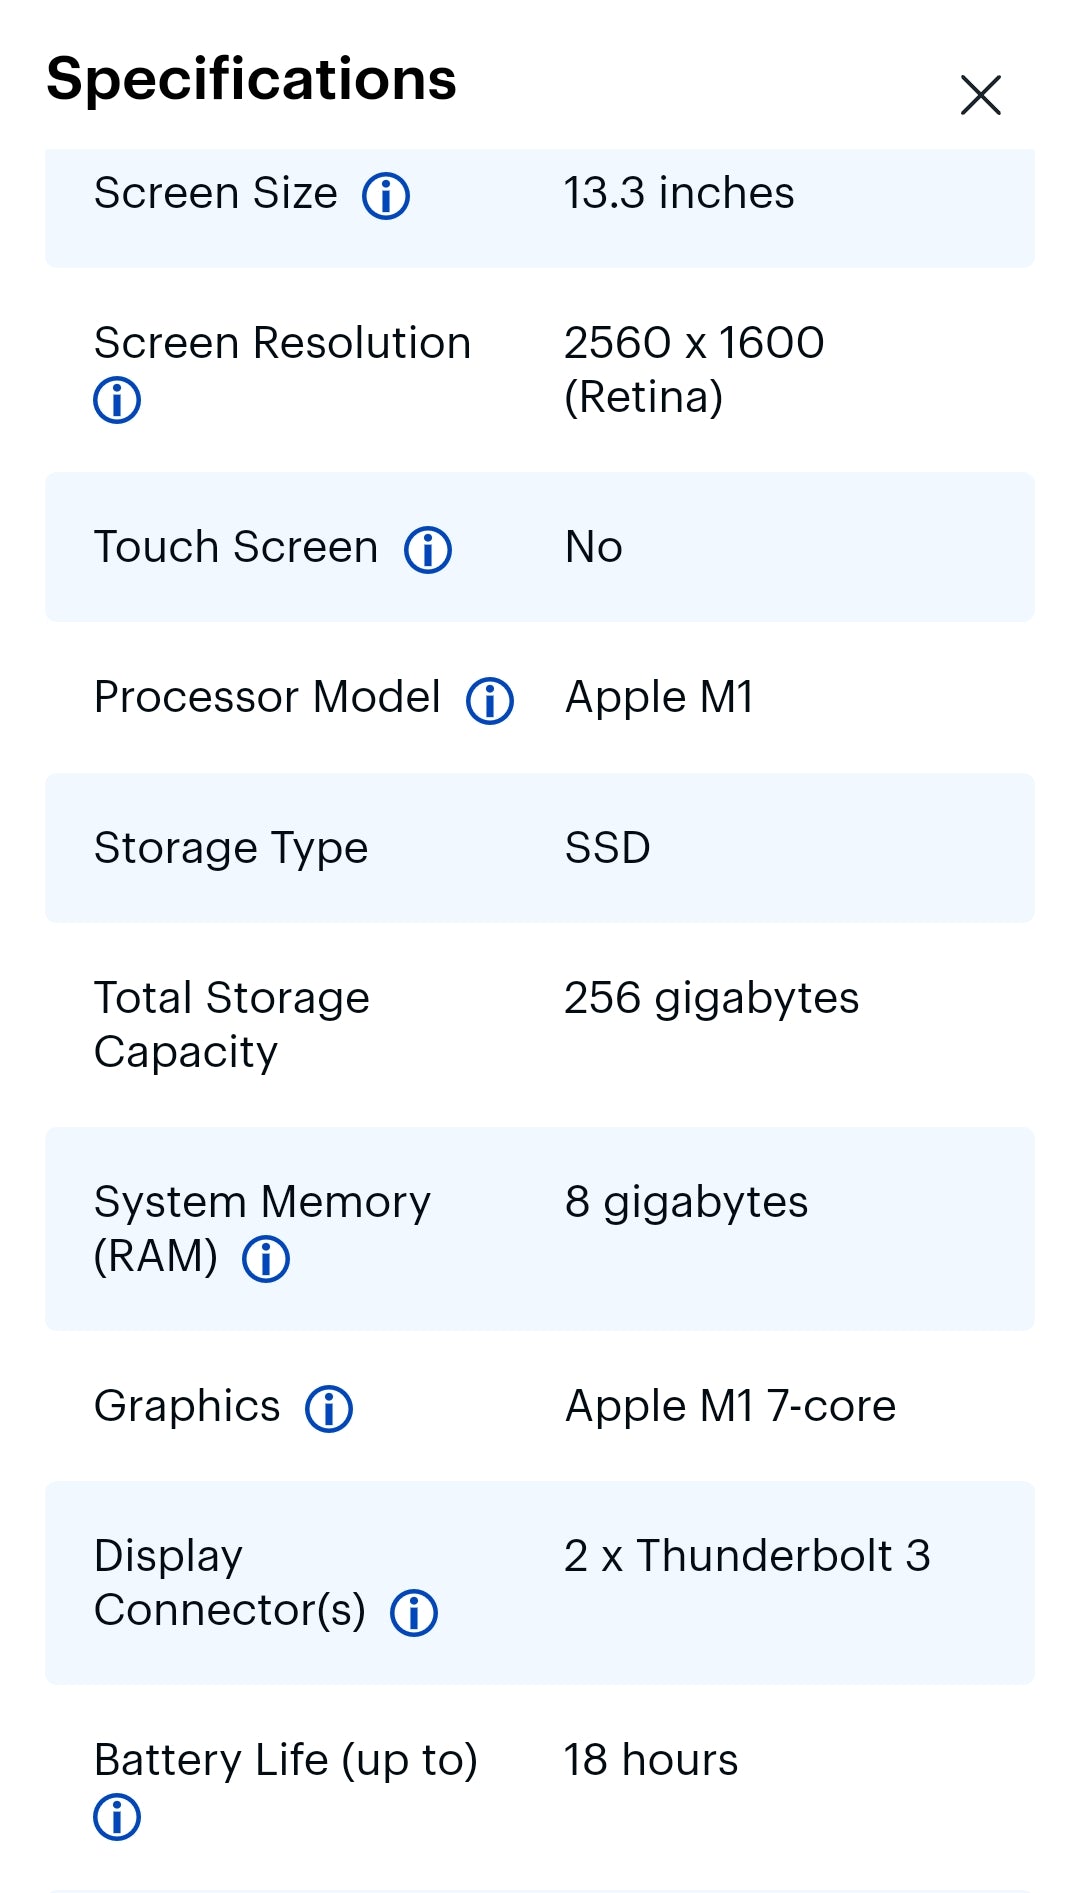Click the Apple M1 7-core graphics value
Viewport: 1080px width, 1893px height.
tap(730, 1406)
